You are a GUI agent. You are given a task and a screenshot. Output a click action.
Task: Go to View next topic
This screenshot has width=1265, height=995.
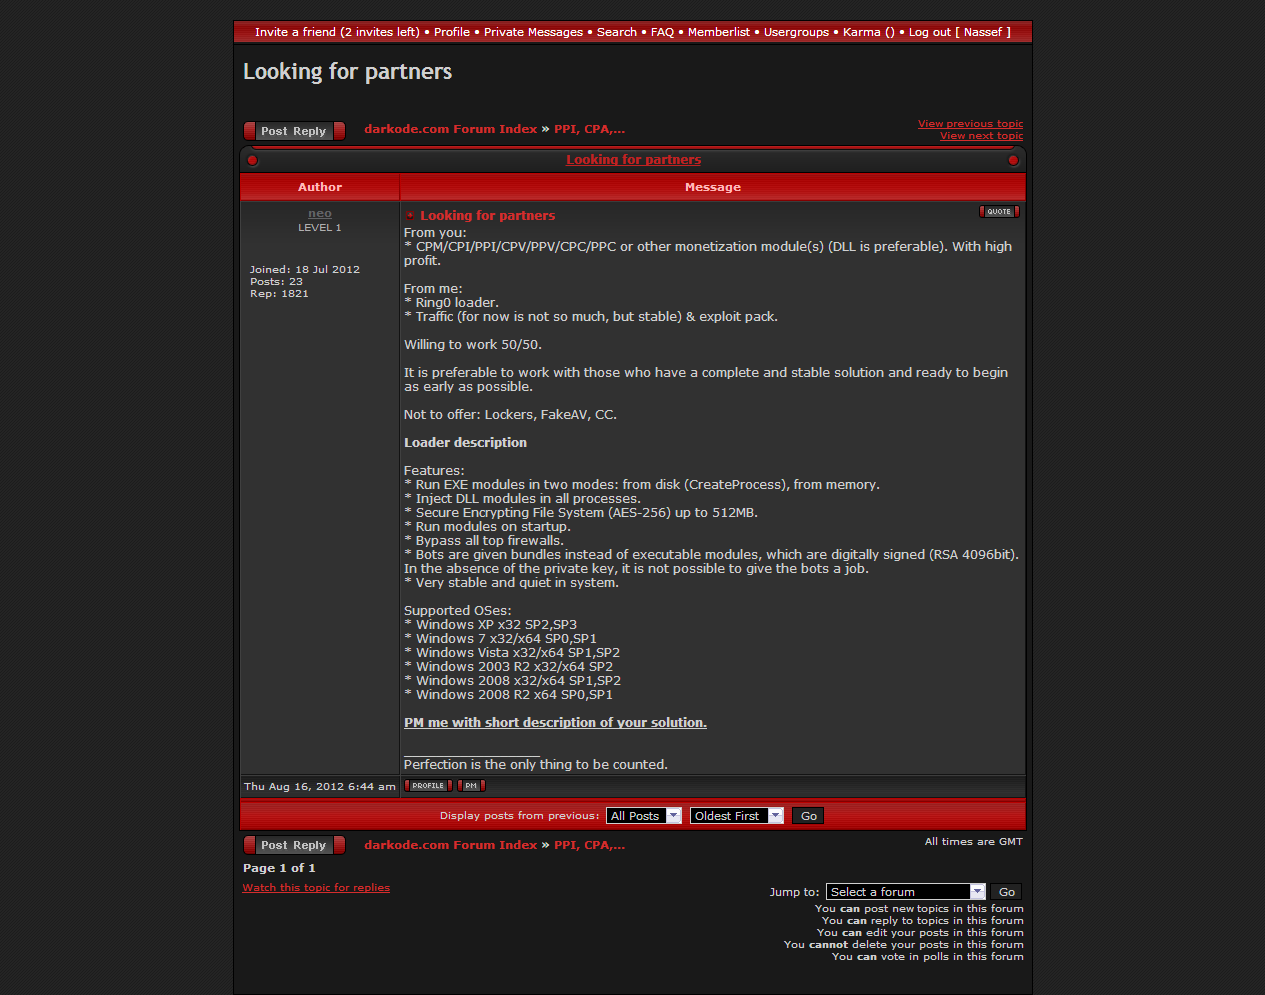(981, 136)
